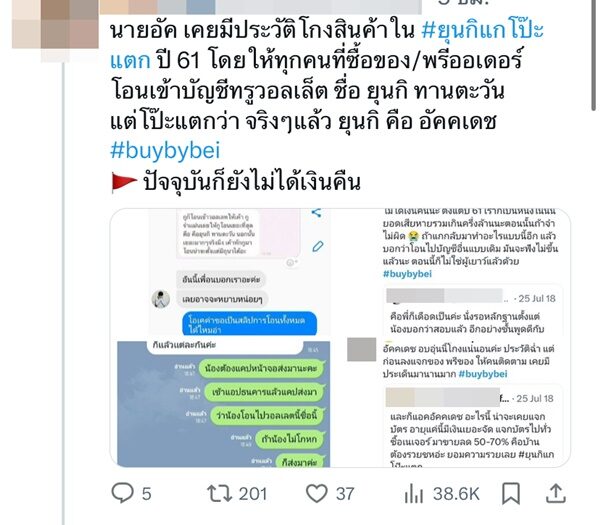The image size is (600, 525).
Task: Click the red flag emoji line
Action: pyautogui.click(x=236, y=182)
